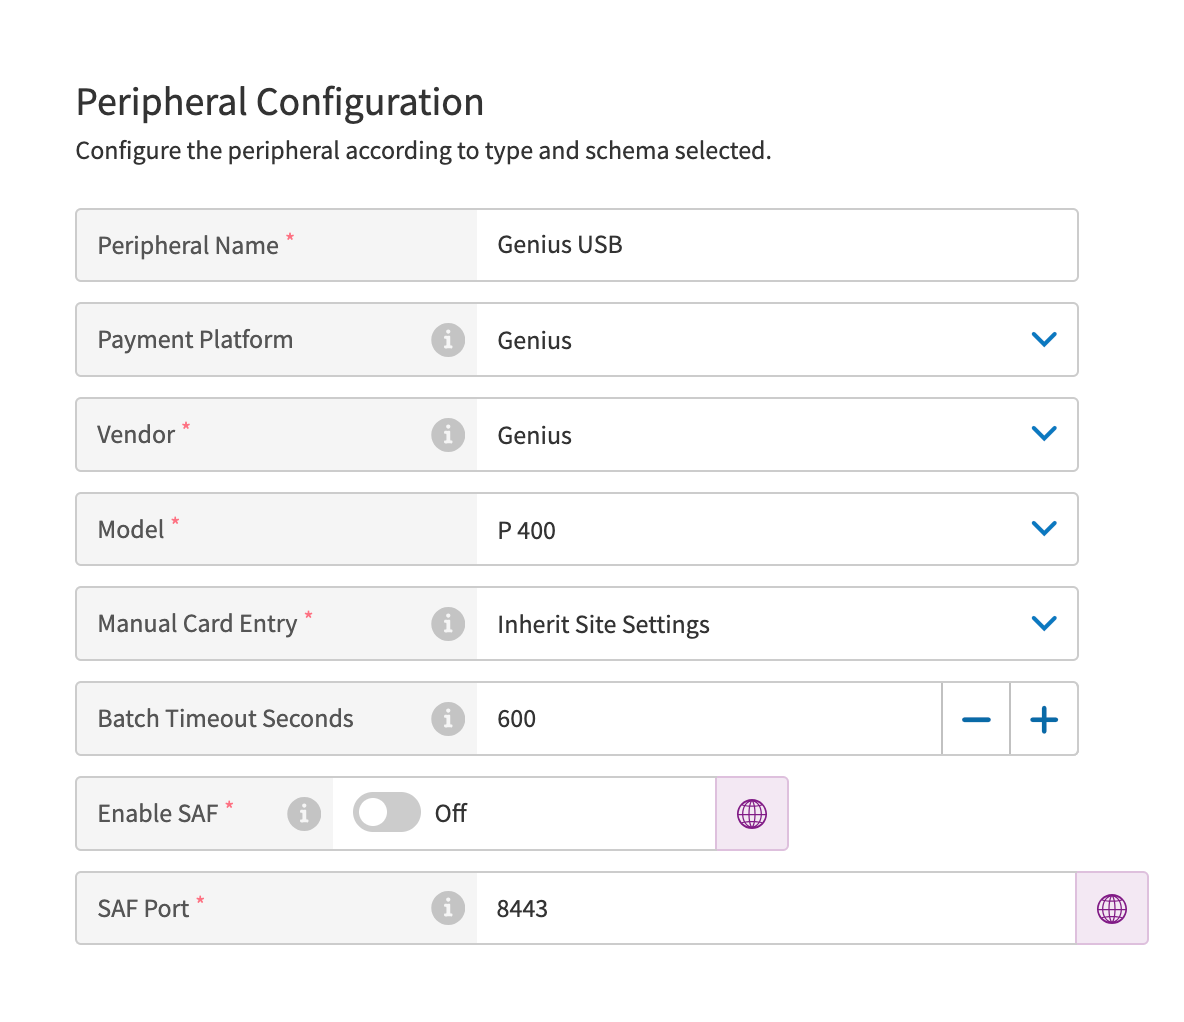Screen dimensions: 1184x1022
Task: Click the globe icon beside SAF Port
Action: [x=1112, y=908]
